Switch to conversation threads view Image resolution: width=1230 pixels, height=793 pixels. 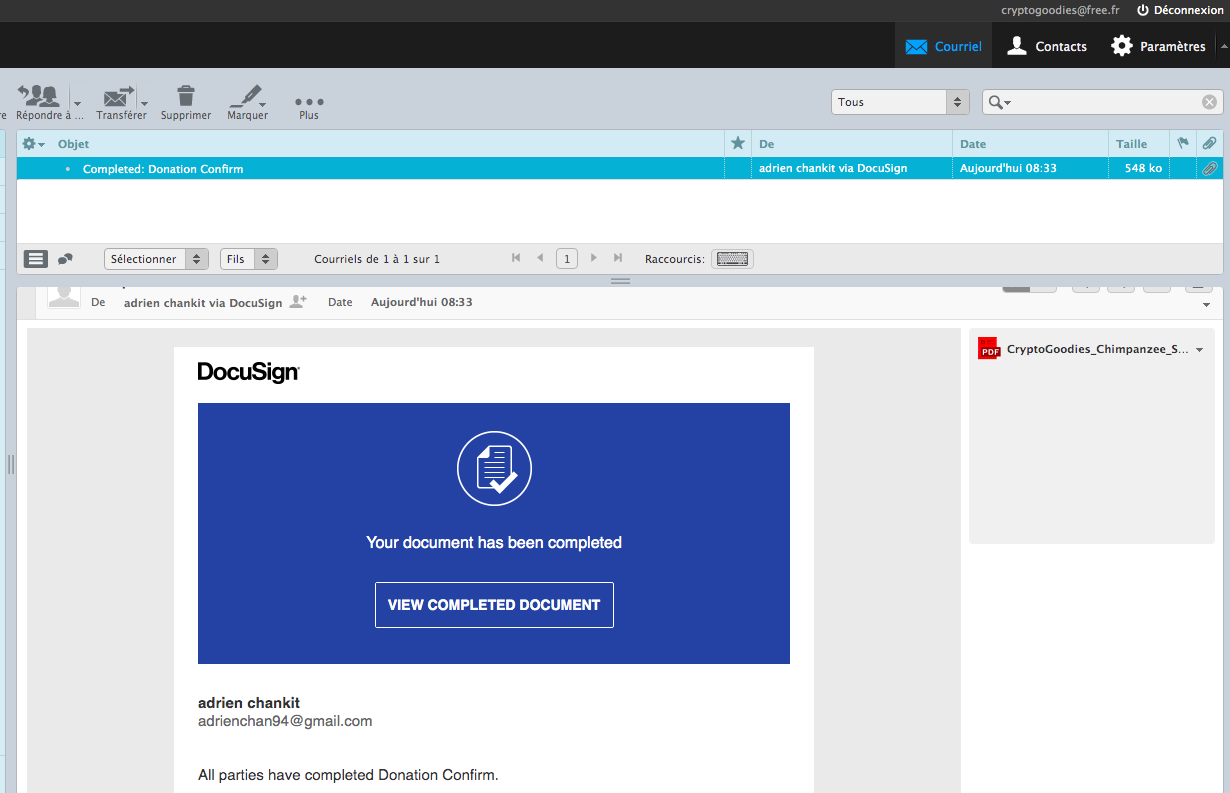pos(65,259)
